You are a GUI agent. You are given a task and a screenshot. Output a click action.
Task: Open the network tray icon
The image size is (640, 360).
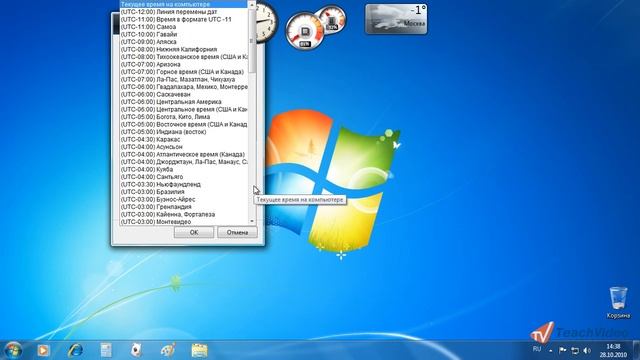[x=575, y=351]
